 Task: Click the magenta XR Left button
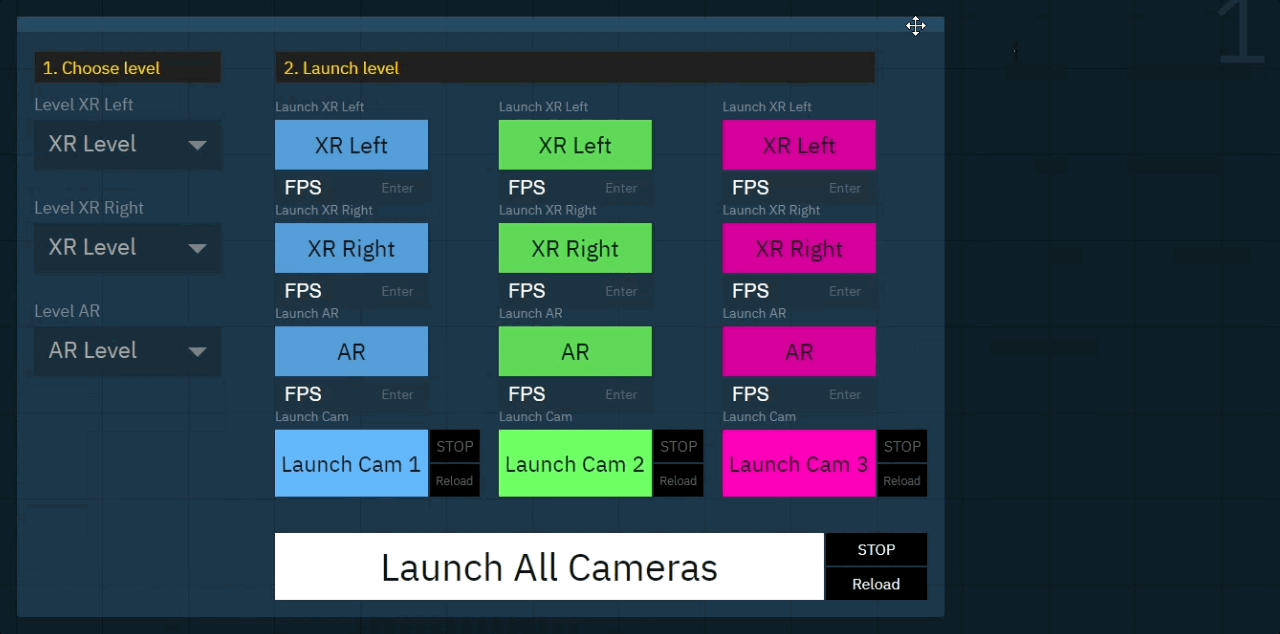[x=799, y=146]
